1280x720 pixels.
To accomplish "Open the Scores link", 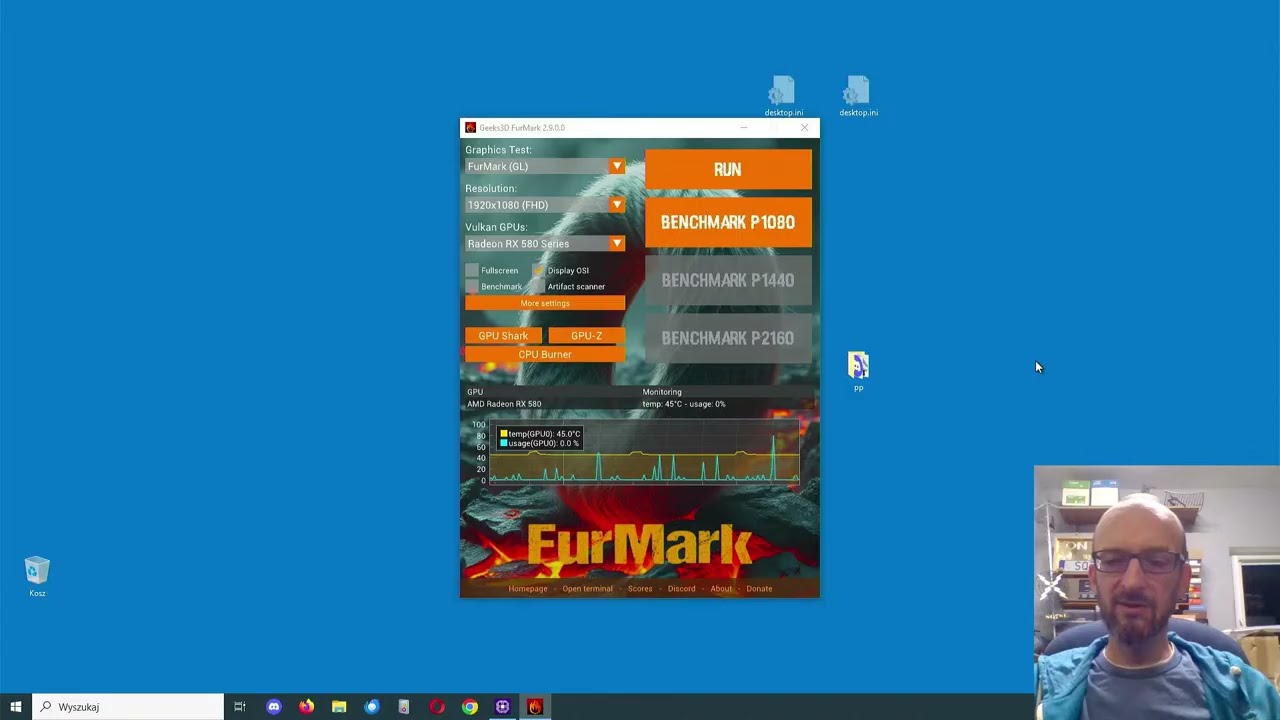I will [x=640, y=589].
